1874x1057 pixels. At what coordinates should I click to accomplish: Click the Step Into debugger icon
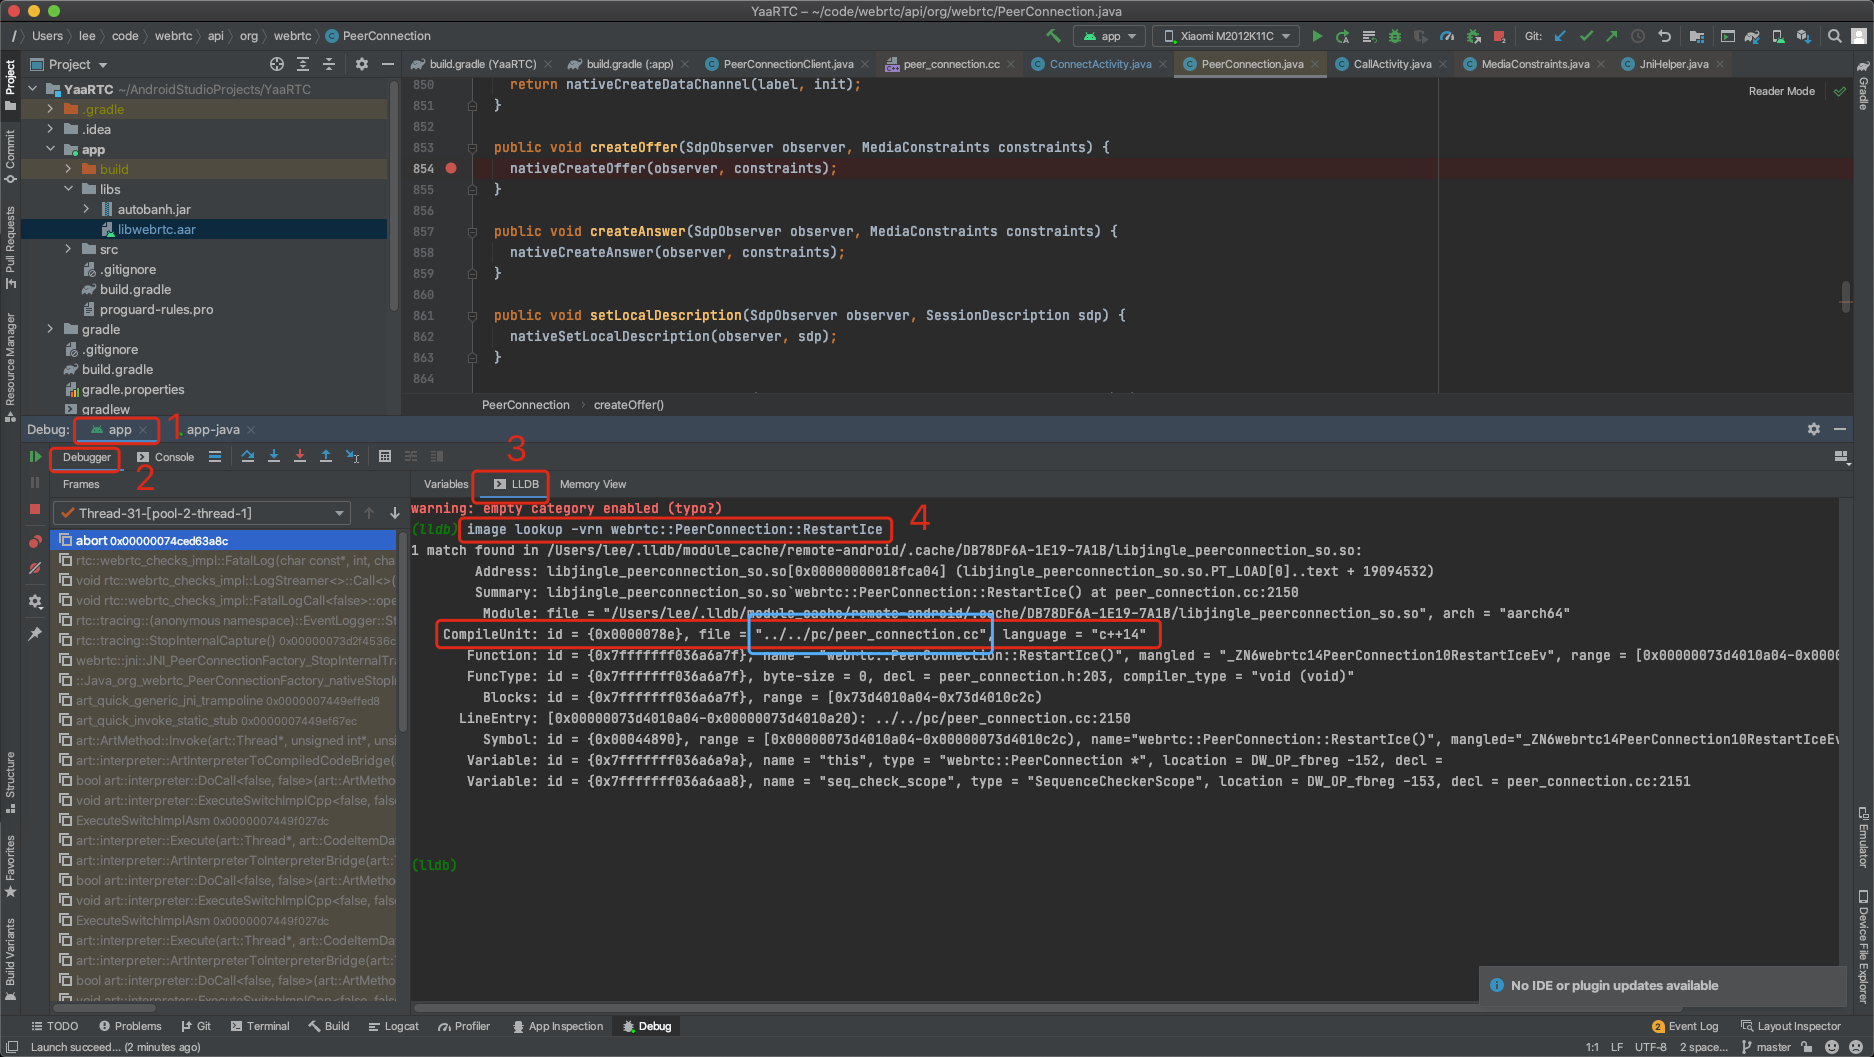[274, 457]
